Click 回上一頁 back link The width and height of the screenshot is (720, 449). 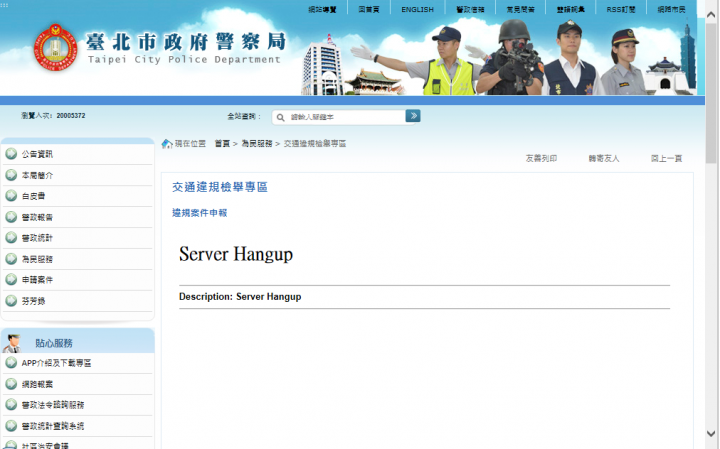click(x=666, y=158)
